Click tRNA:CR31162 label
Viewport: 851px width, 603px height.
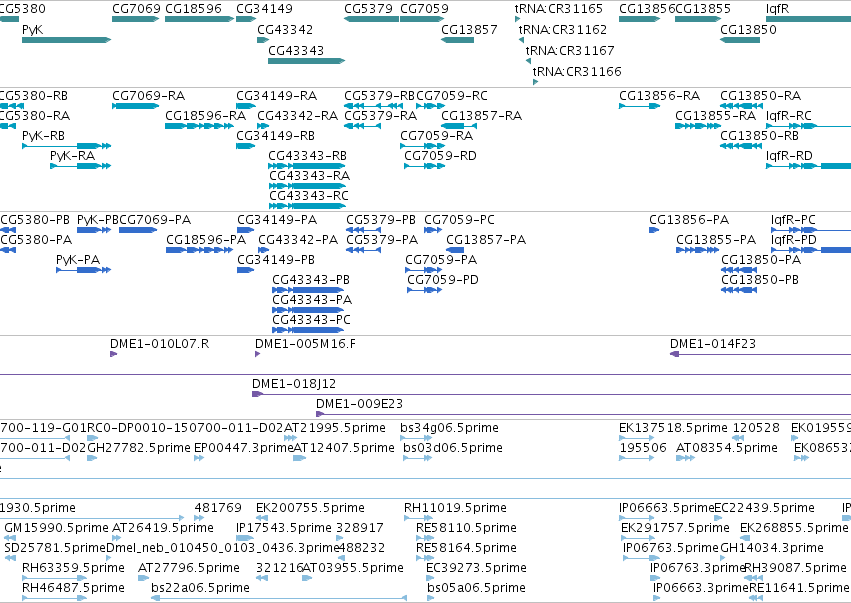(x=563, y=29)
